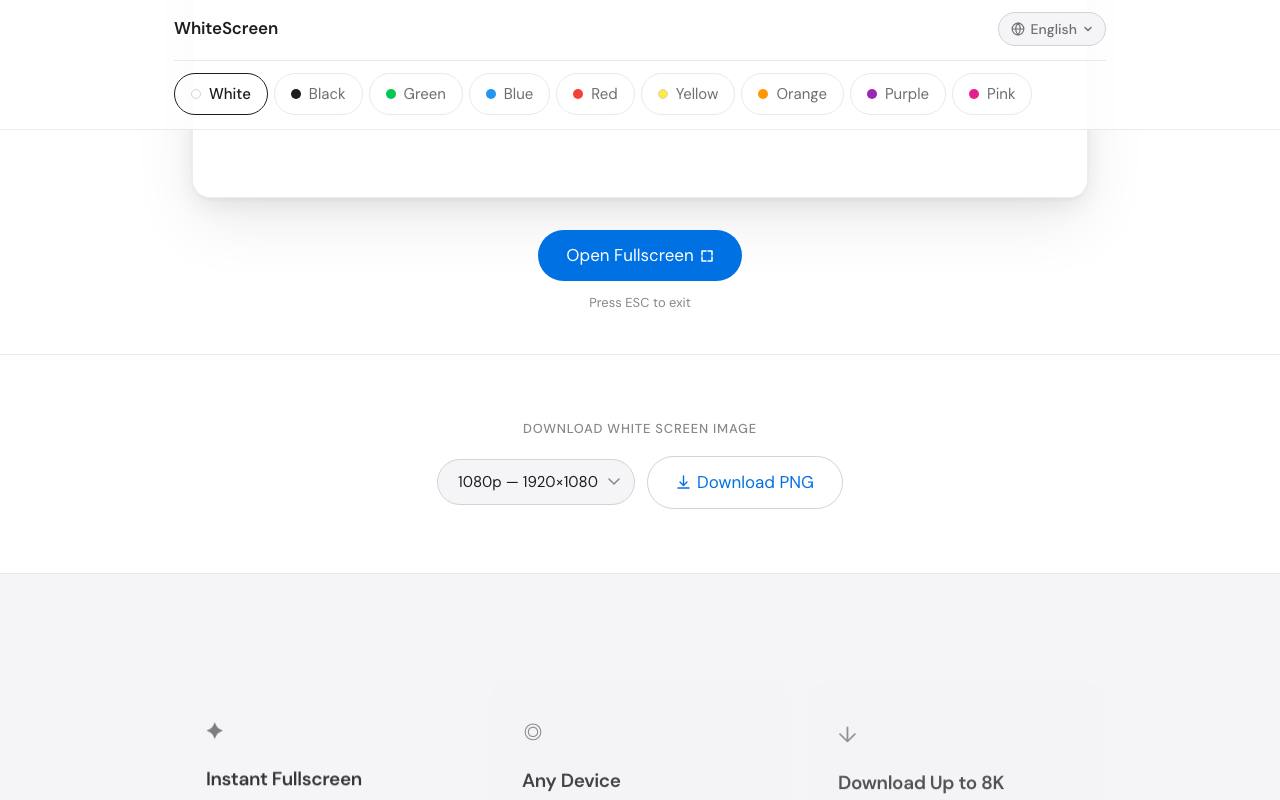Choose the Purple color pill
Screen dimensions: 1280x800
pos(898,94)
